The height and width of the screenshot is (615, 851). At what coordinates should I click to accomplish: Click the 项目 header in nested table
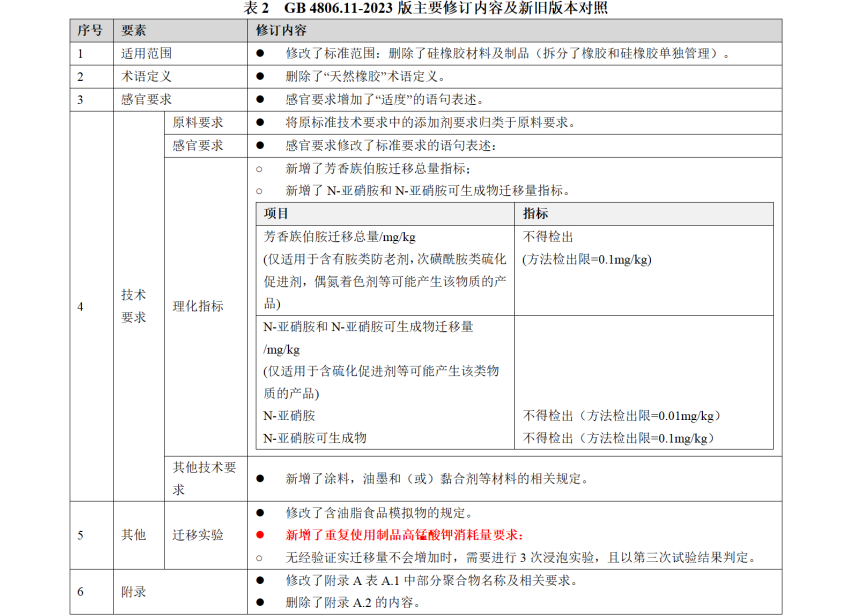(277, 214)
